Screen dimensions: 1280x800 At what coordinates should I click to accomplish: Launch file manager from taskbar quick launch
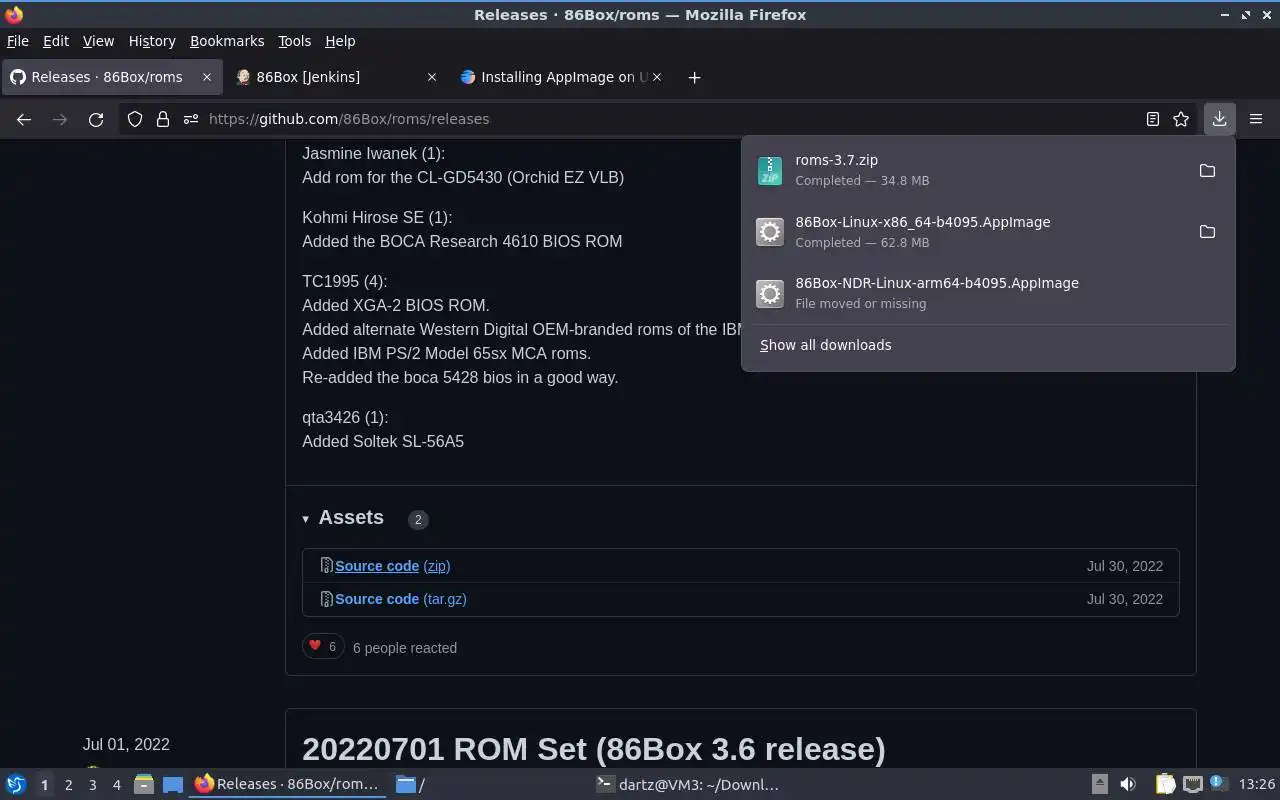click(x=144, y=785)
